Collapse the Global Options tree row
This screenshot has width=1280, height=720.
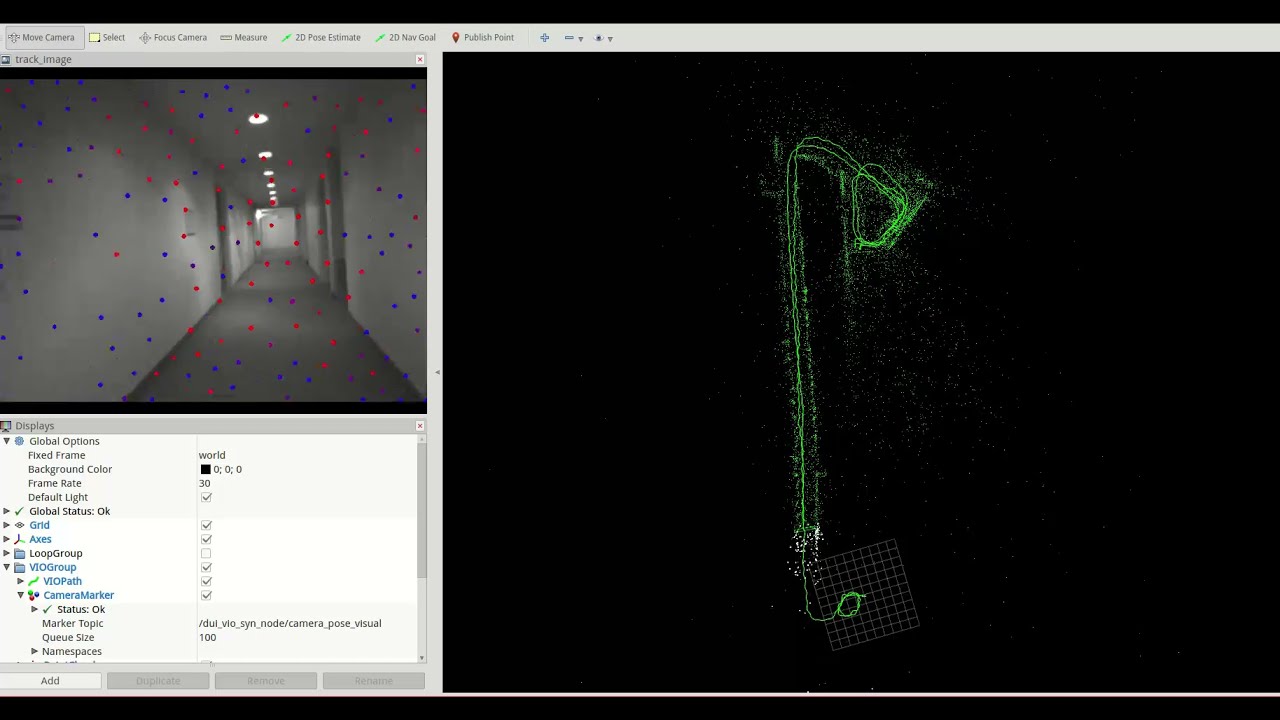(7, 441)
